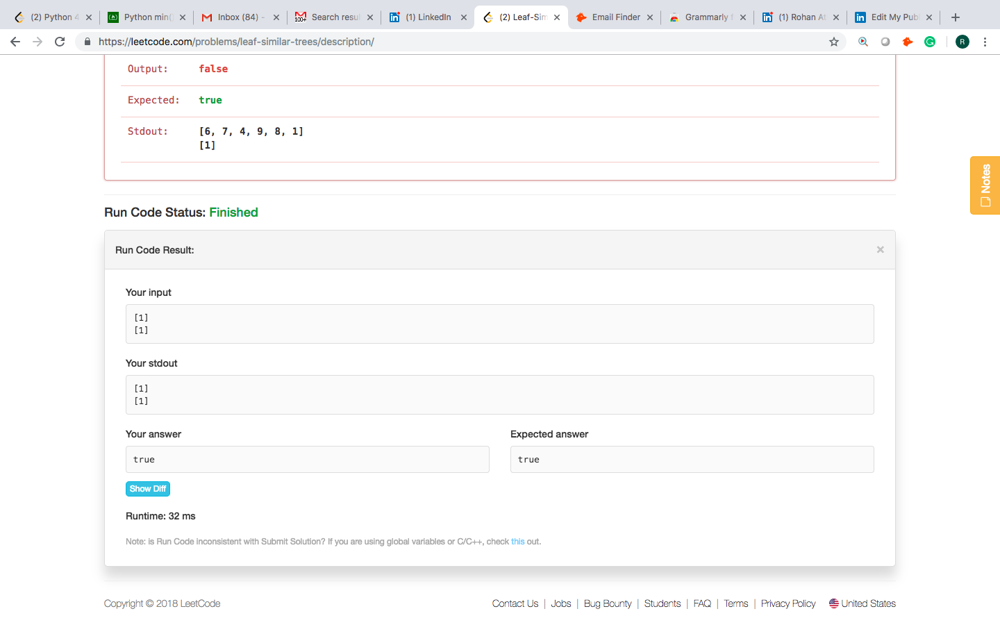This screenshot has width=1000, height=625.
Task: Click the Your input text box
Action: pyautogui.click(x=499, y=324)
